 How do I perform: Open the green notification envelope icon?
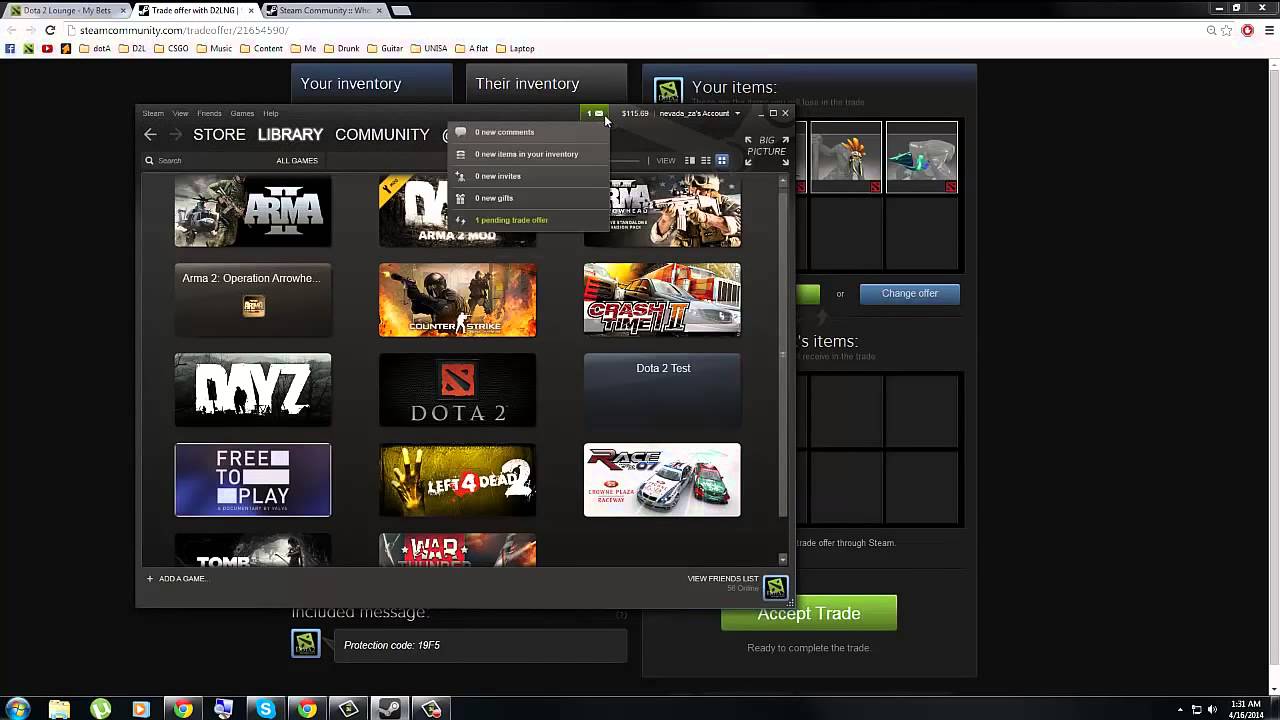(x=596, y=113)
